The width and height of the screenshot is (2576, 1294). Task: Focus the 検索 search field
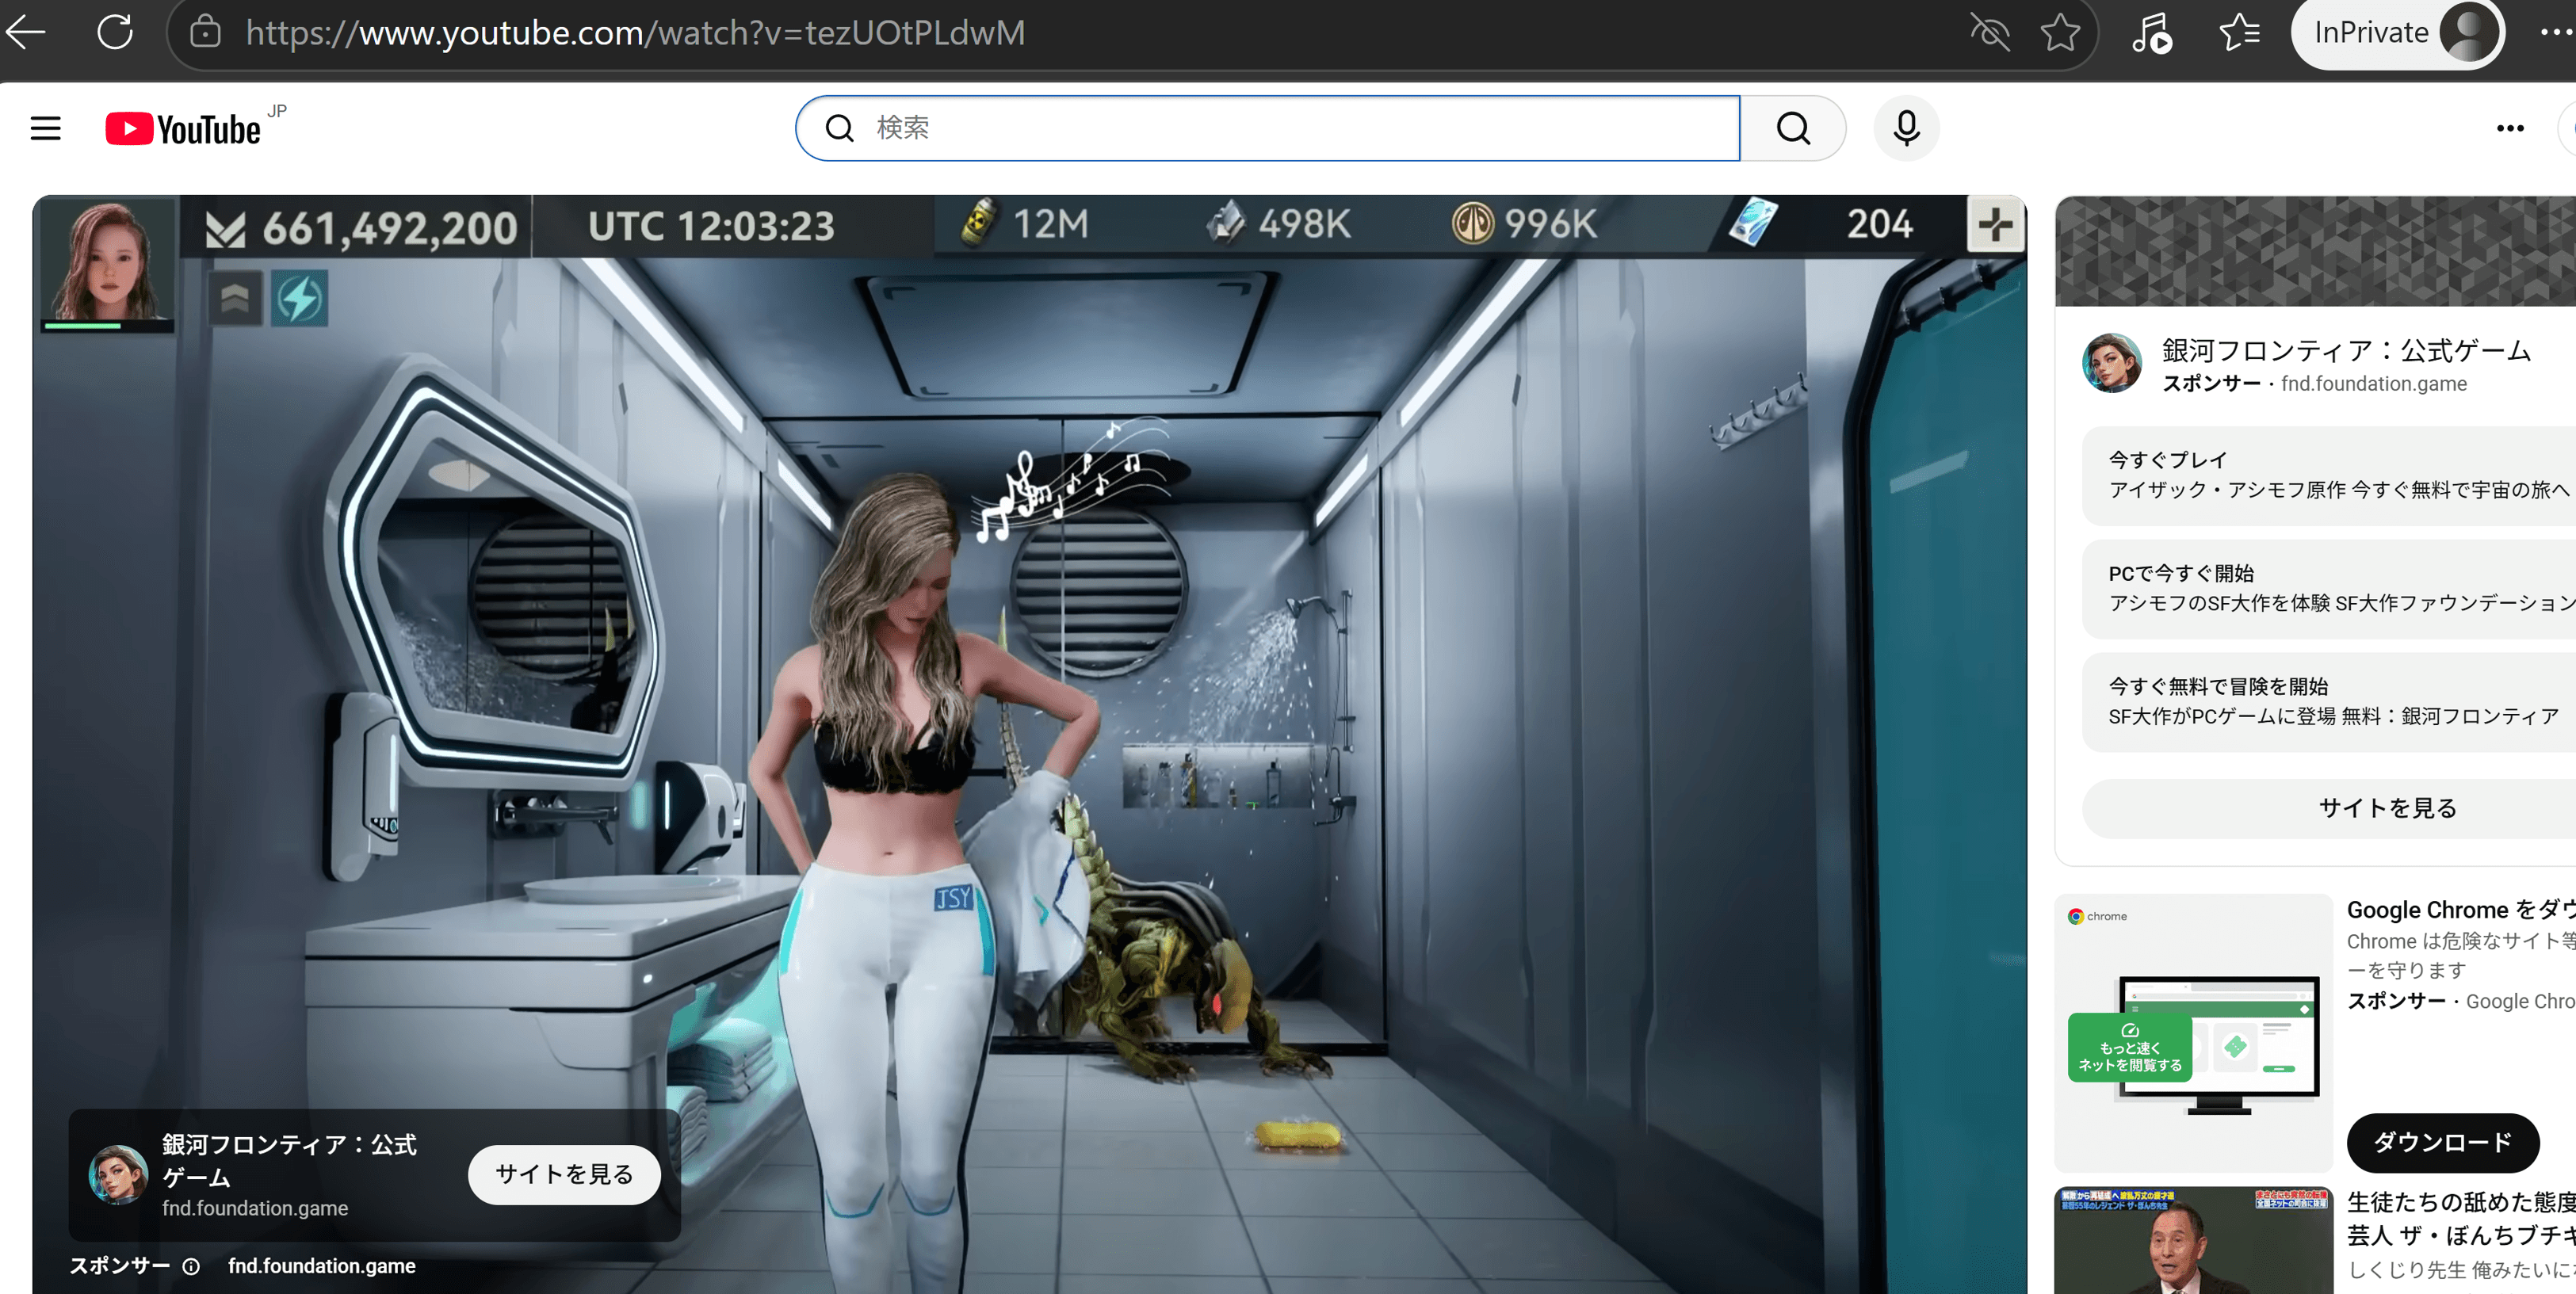[x=1267, y=128]
